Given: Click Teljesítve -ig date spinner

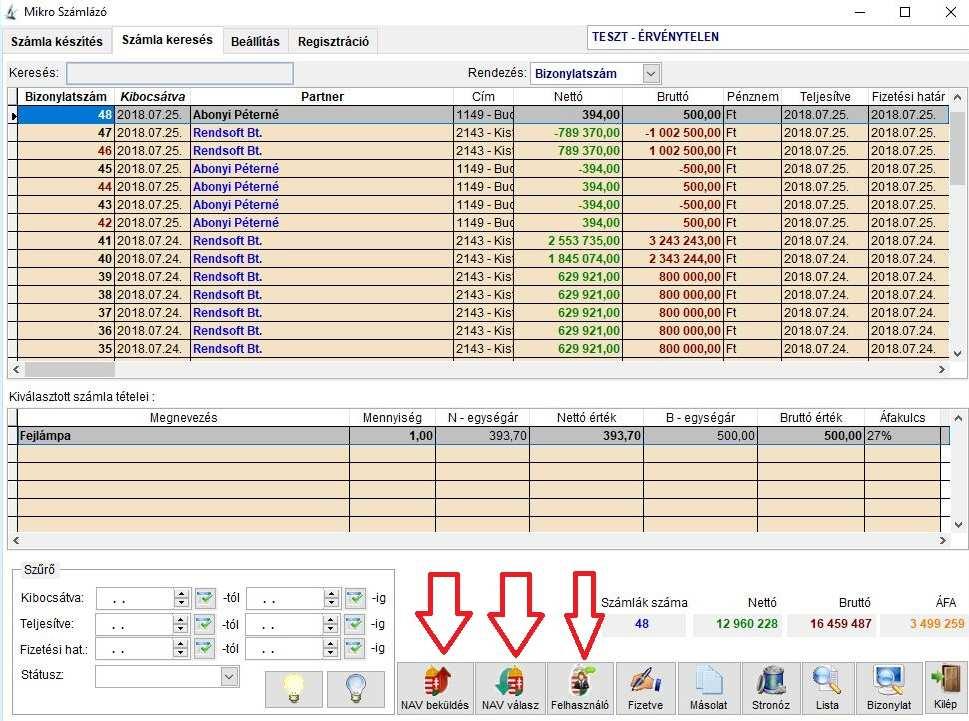Looking at the screenshot, I should coord(332,623).
